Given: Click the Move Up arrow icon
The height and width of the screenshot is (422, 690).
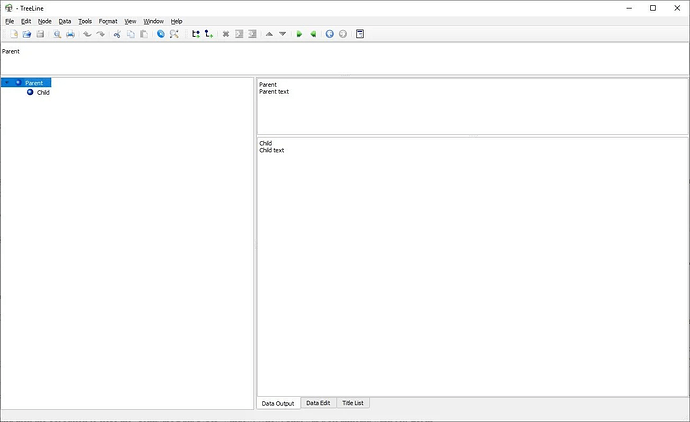Looking at the screenshot, I should click(269, 34).
